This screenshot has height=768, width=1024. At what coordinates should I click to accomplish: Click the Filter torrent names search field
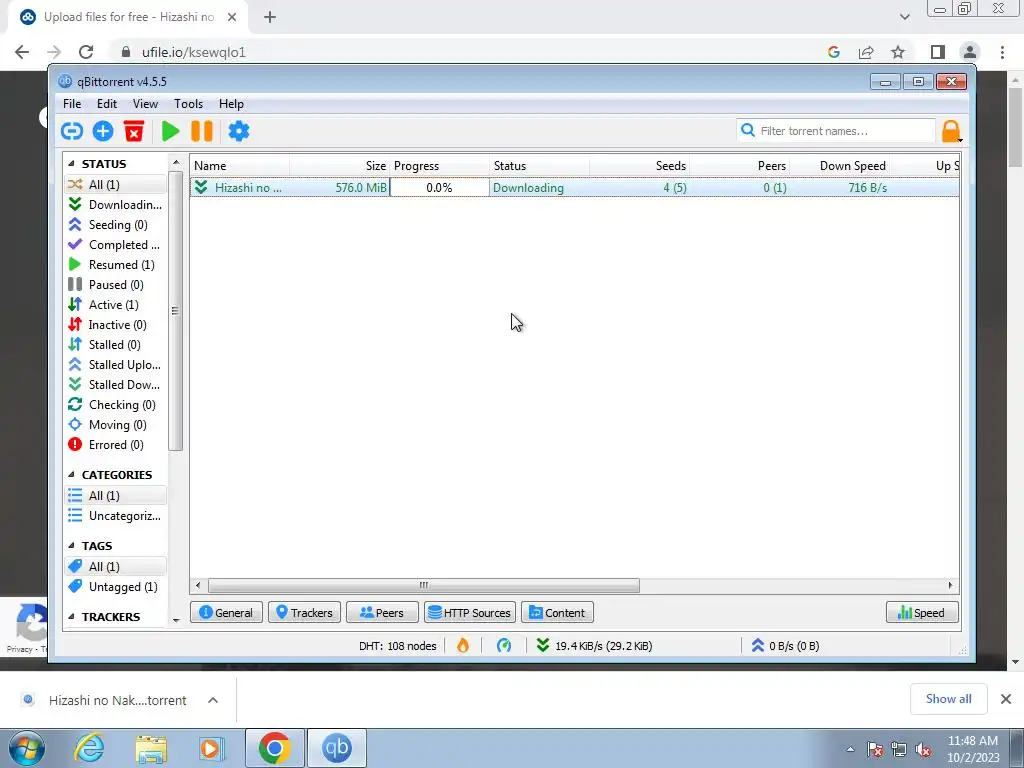(836, 131)
